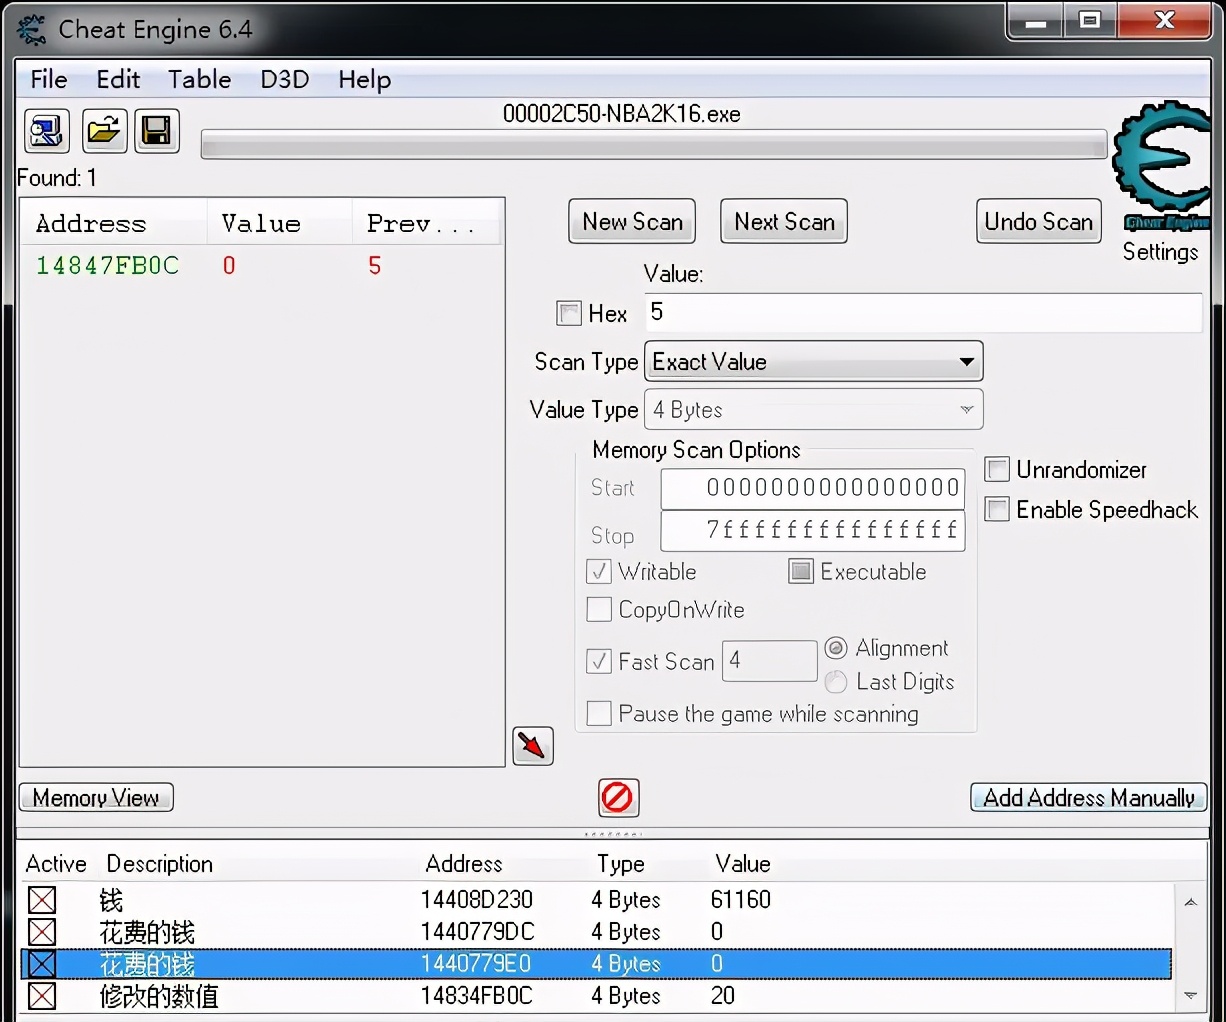The height and width of the screenshot is (1022, 1226).
Task: Click the save table icon
Action: pyautogui.click(x=157, y=131)
